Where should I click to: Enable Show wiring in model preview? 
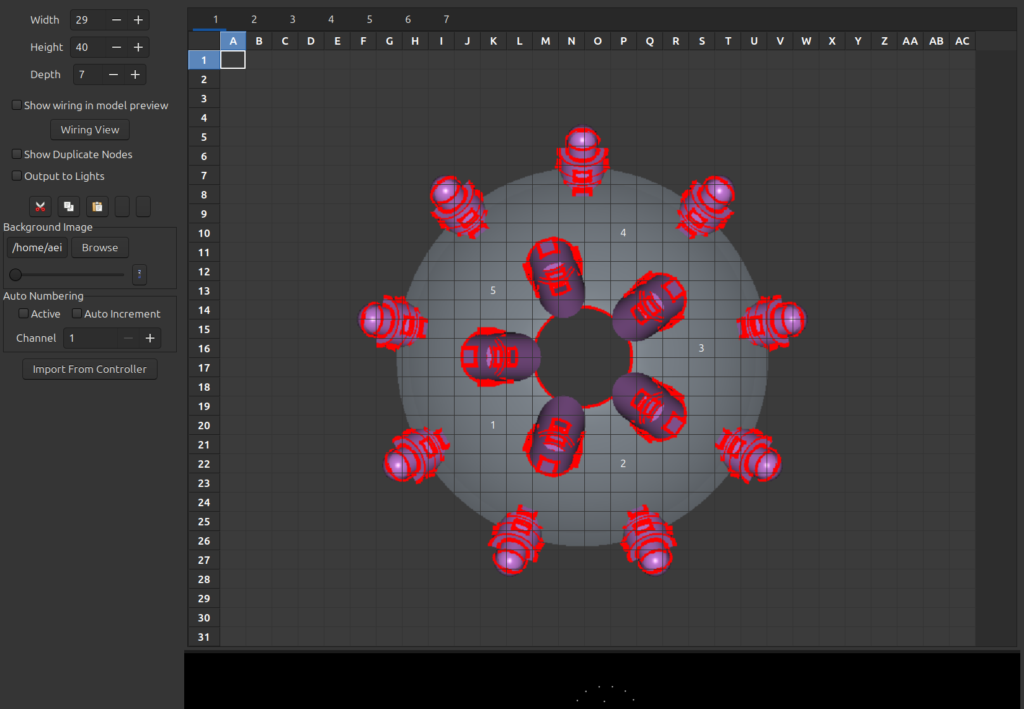click(x=16, y=105)
